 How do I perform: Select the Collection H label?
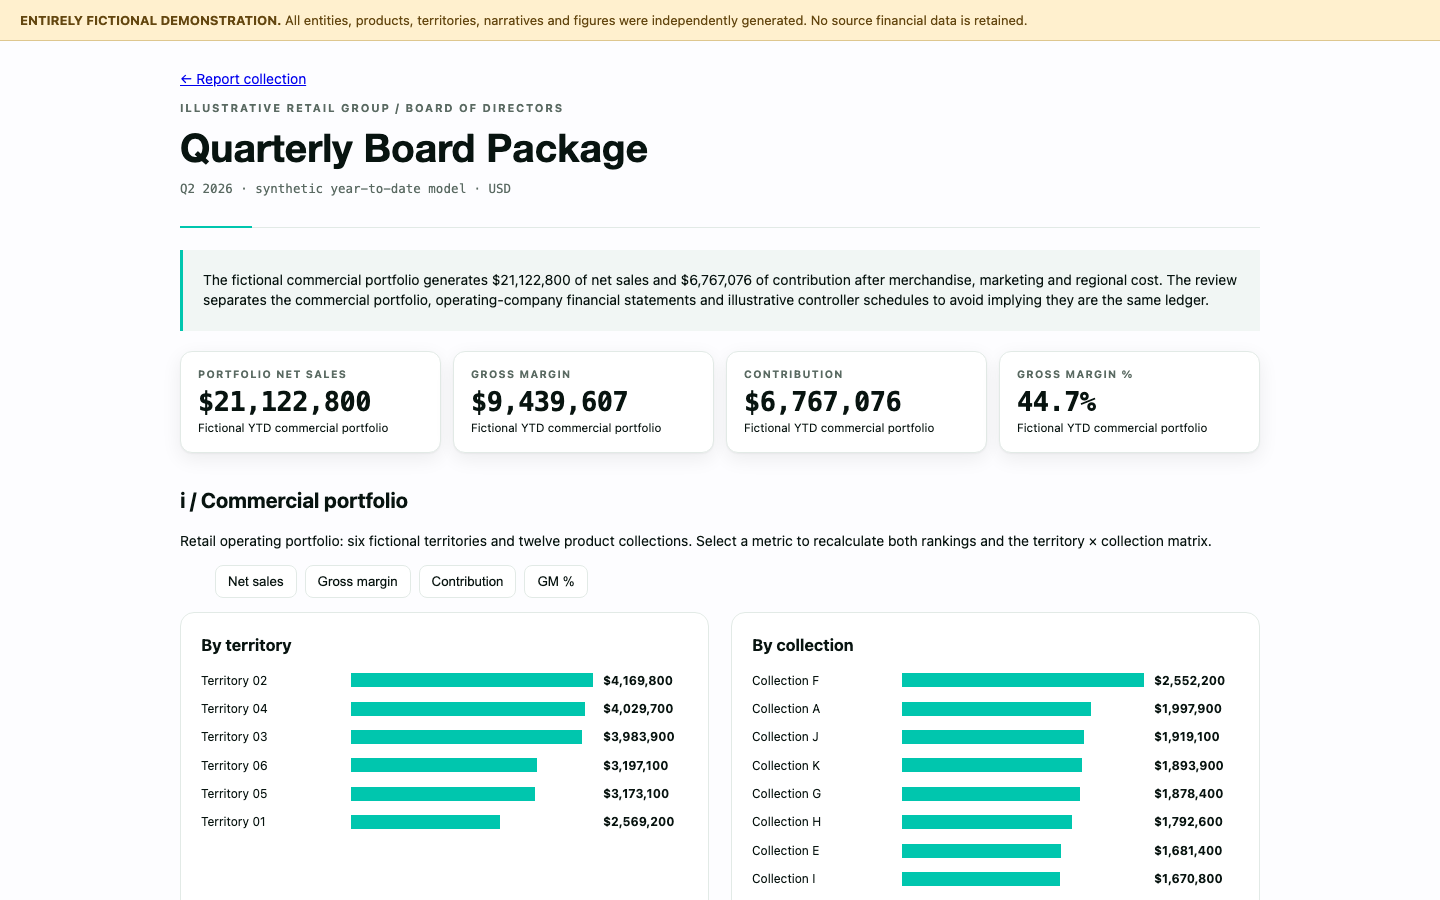[787, 822]
